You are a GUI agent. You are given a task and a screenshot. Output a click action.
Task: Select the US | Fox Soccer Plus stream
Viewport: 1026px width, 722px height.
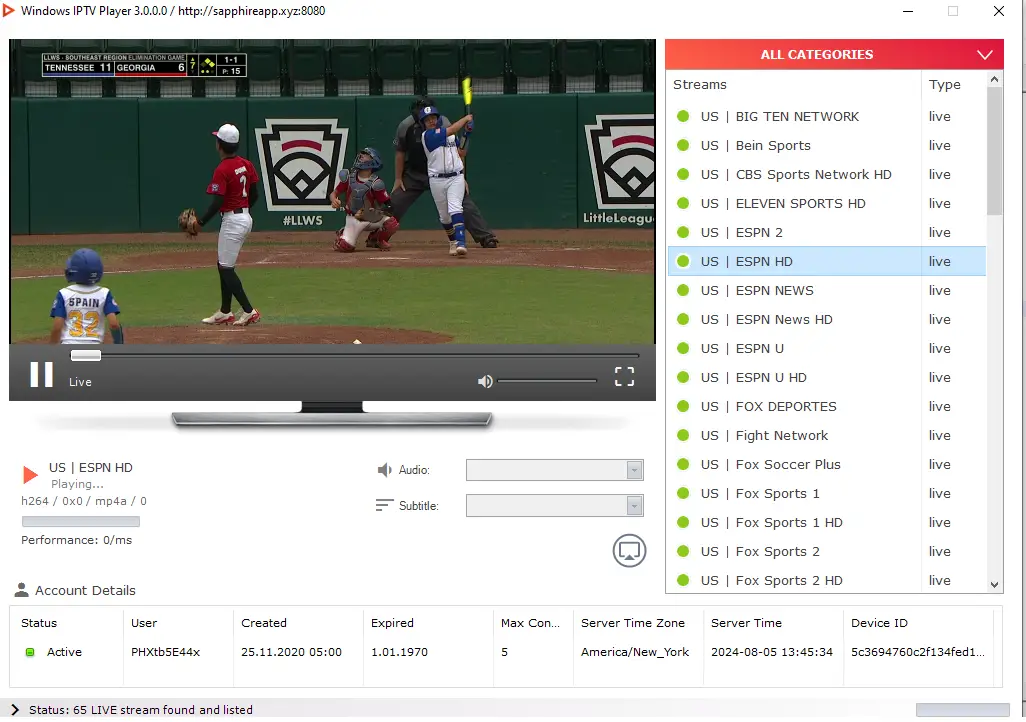pyautogui.click(x=826, y=464)
